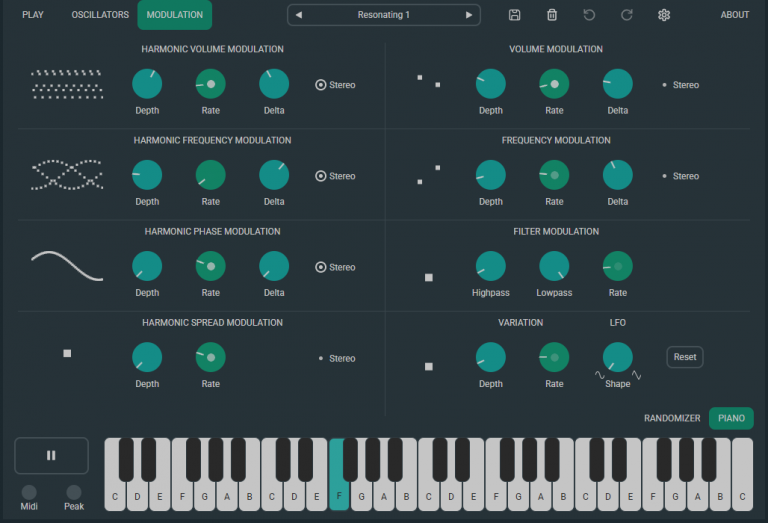Select the next preset with right arrow
Viewport: 768px width, 523px height.
pyautogui.click(x=469, y=15)
